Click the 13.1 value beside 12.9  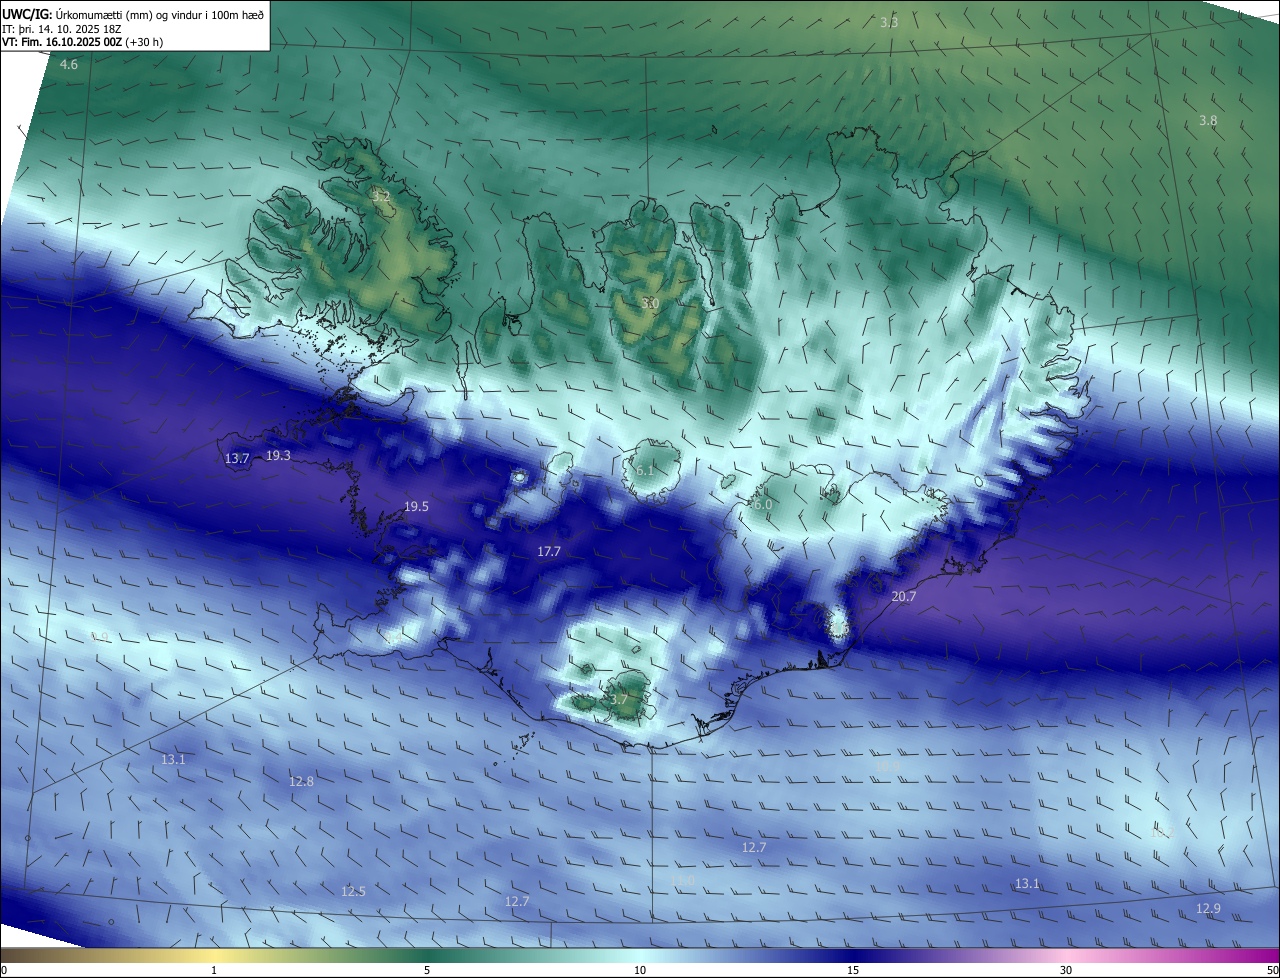tap(1027, 883)
